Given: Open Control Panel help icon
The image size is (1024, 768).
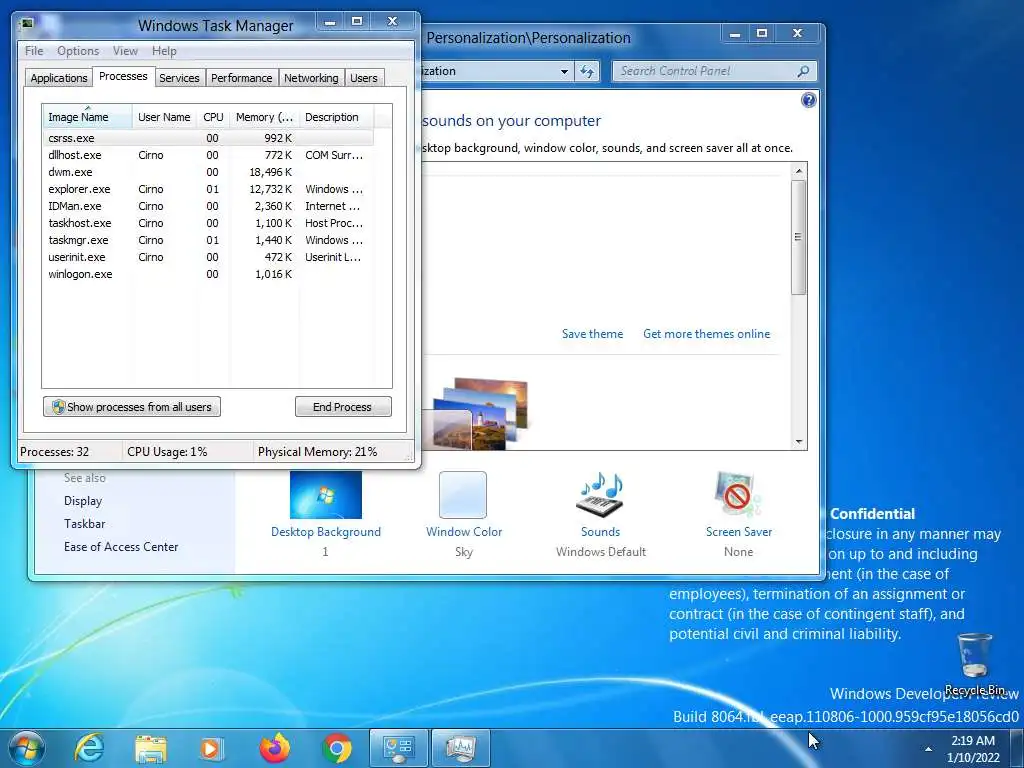Looking at the screenshot, I should coord(808,100).
